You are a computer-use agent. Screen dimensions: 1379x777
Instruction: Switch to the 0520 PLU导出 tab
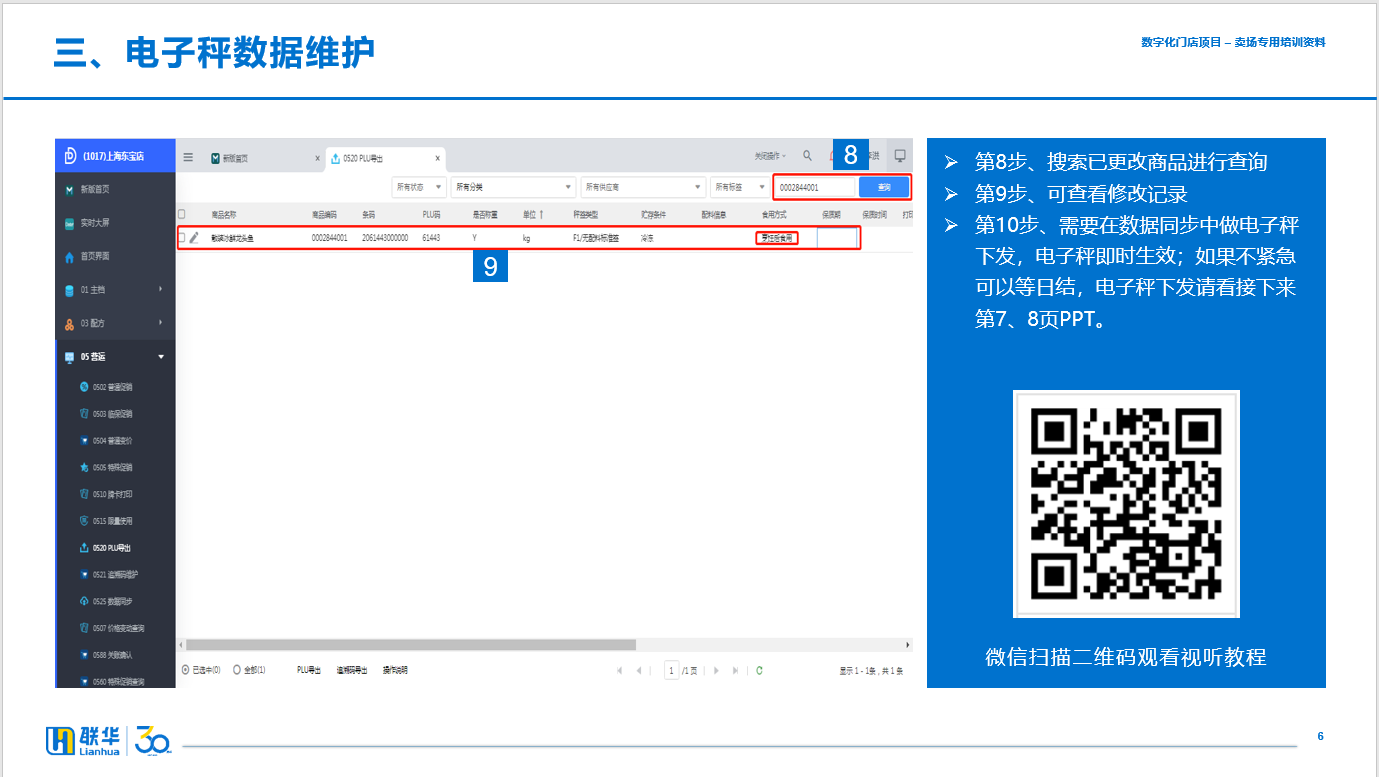[x=385, y=158]
